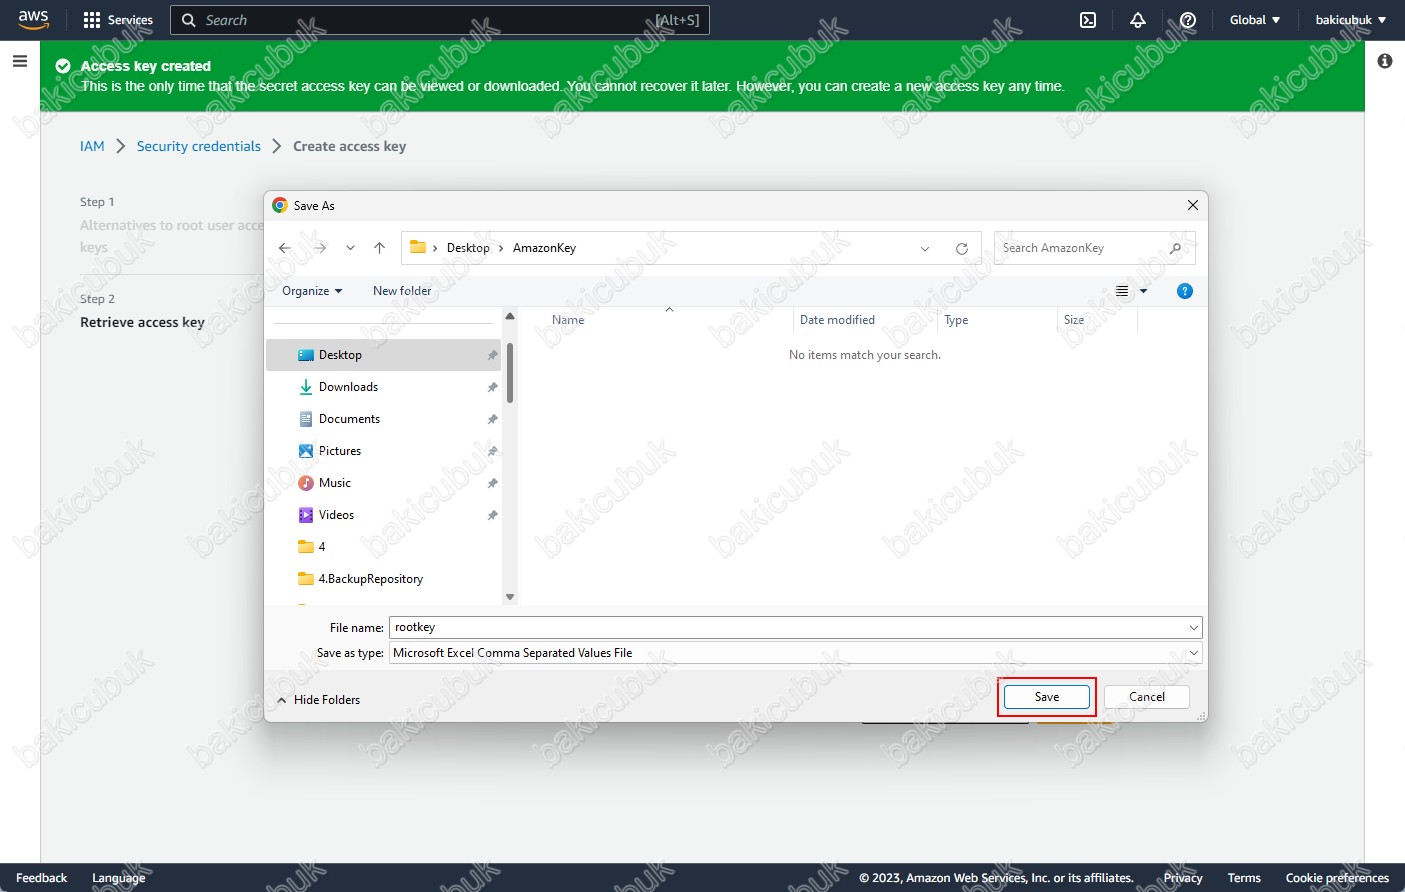Collapse folders with Hide Folders
Screen dimensions: 1405x892
click(x=318, y=700)
